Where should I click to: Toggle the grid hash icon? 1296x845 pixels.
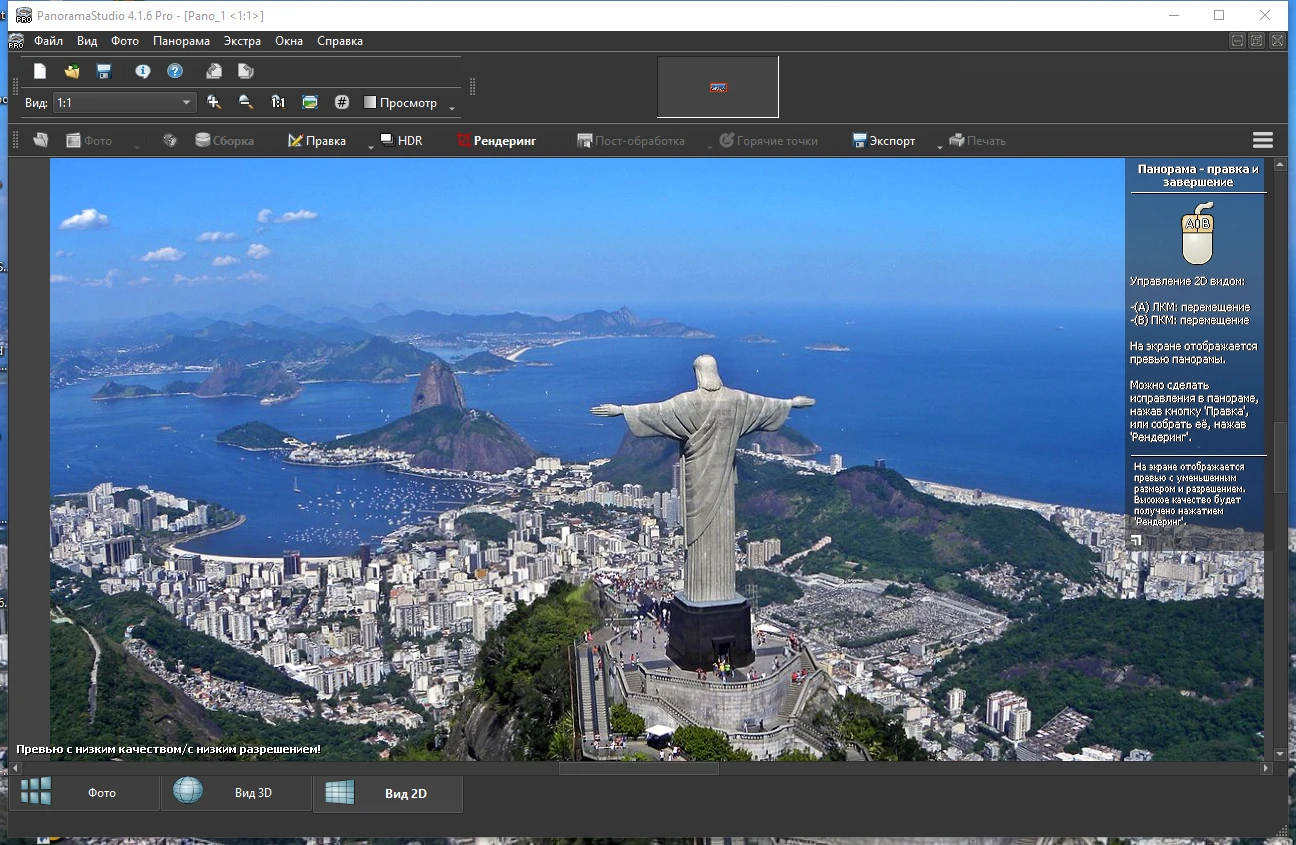coord(342,102)
